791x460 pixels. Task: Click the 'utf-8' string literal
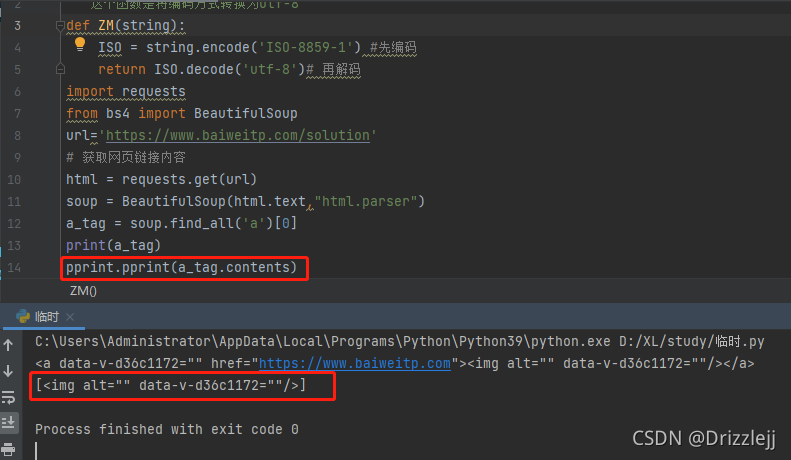pos(270,69)
